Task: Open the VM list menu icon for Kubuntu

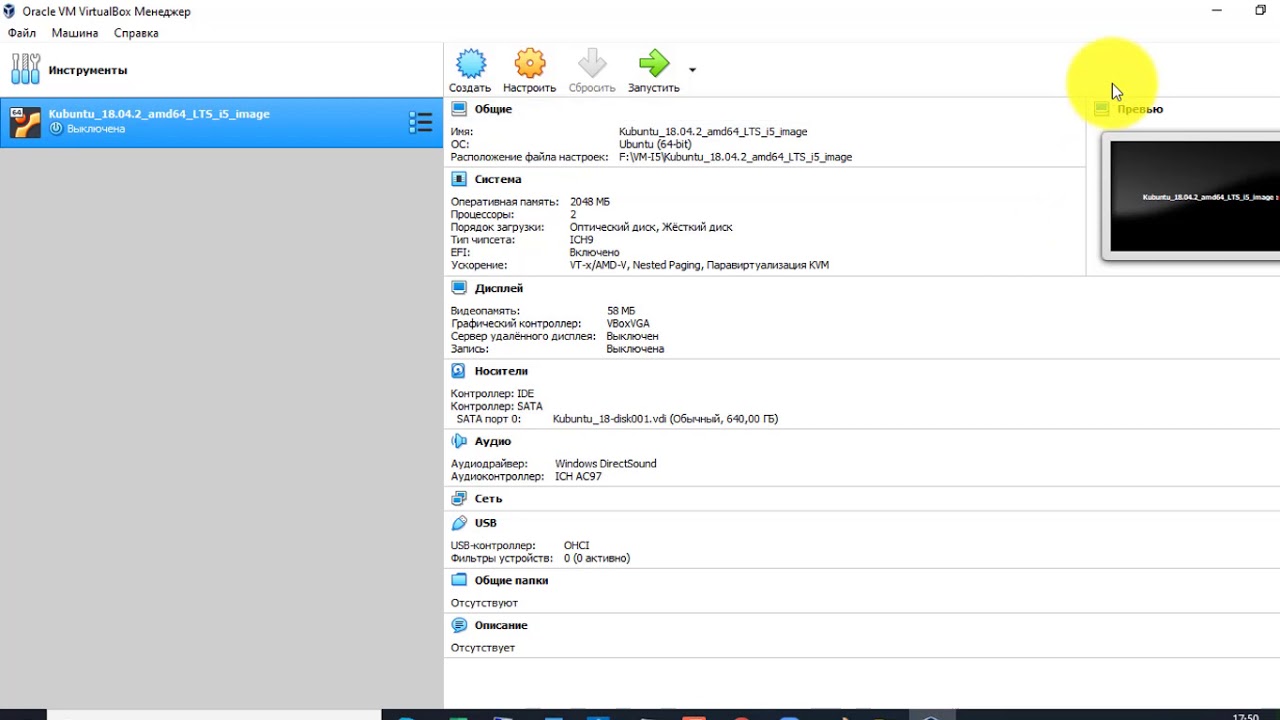Action: pyautogui.click(x=421, y=122)
